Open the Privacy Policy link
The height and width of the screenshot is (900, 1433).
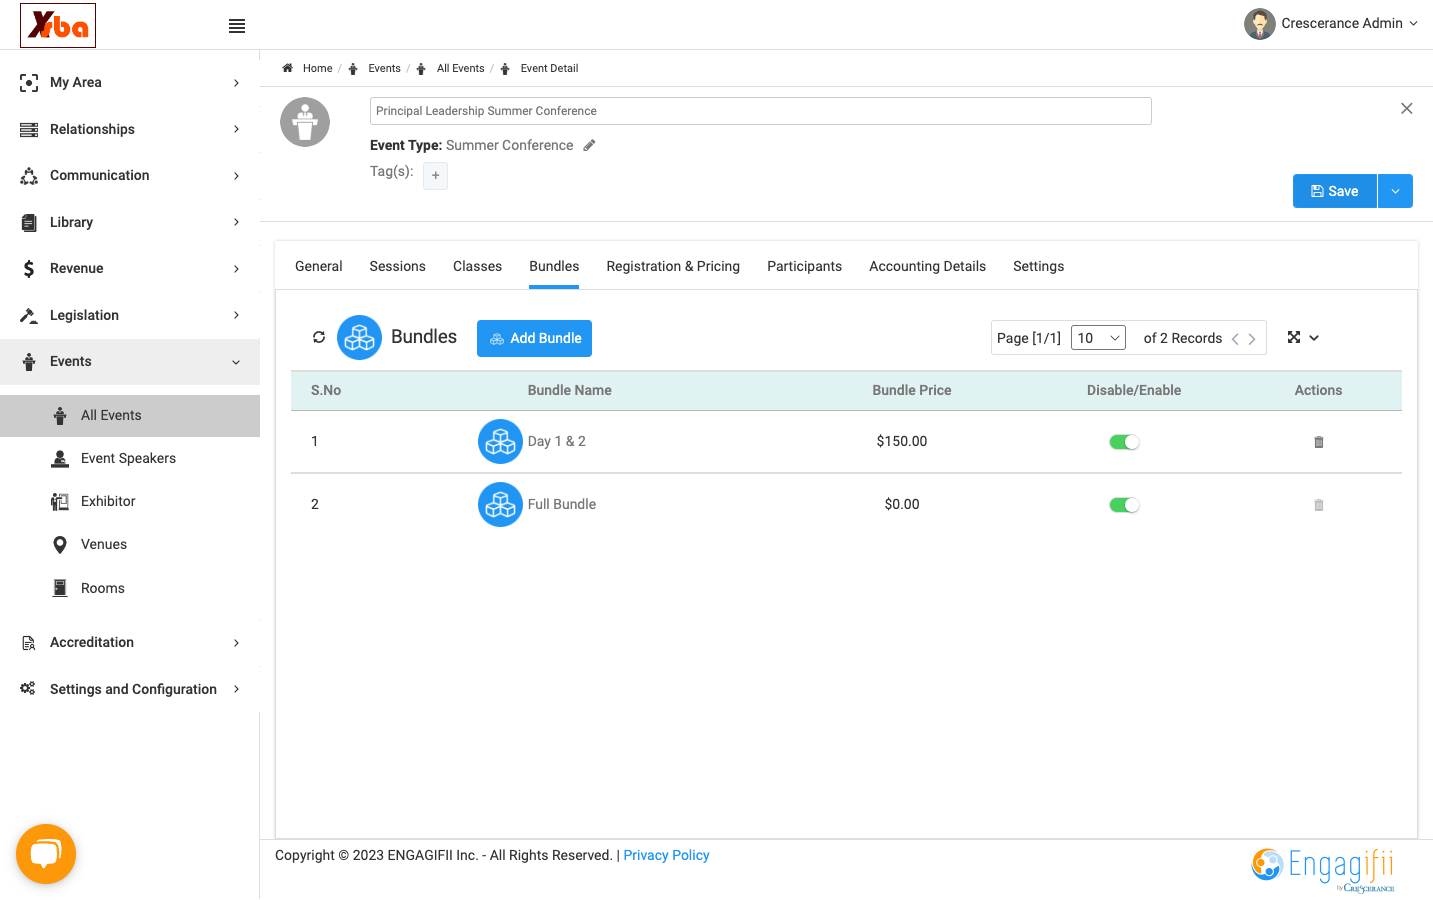tap(666, 855)
